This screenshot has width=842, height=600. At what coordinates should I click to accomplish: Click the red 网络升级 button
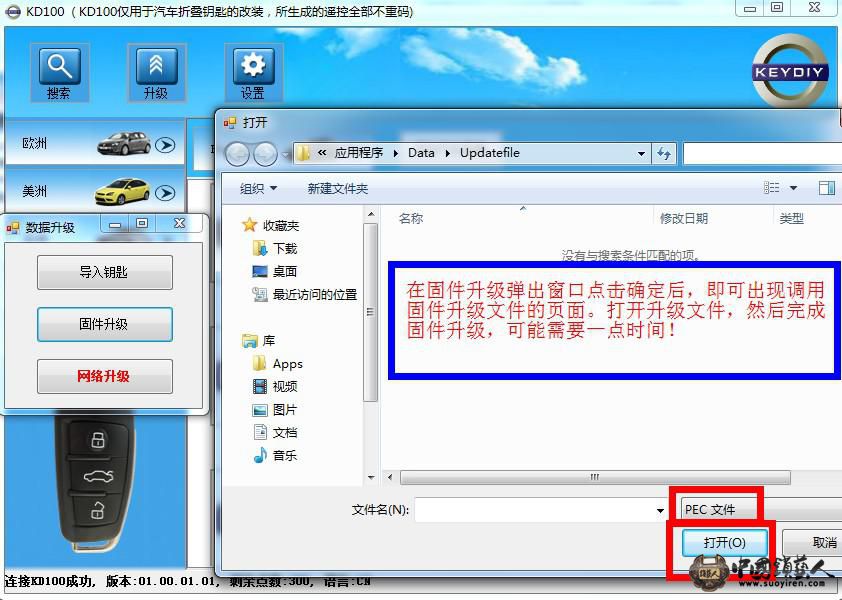point(105,376)
